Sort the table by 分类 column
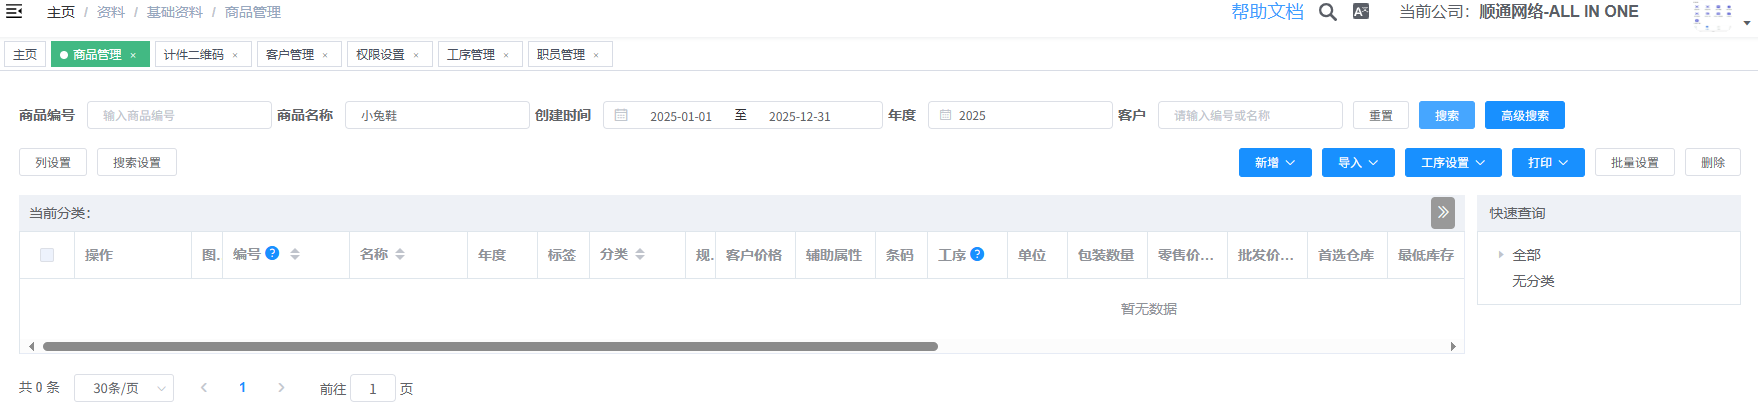 pyautogui.click(x=640, y=255)
